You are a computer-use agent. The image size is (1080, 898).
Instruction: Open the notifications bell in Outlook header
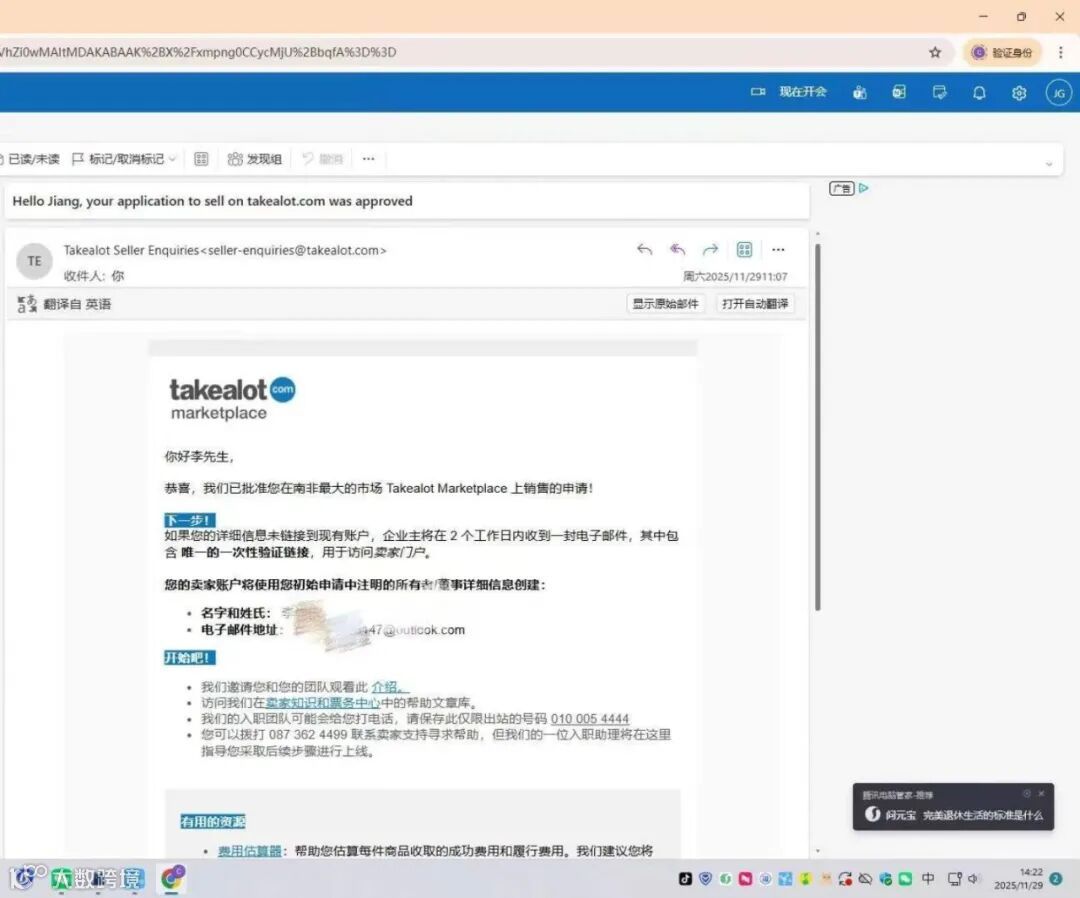(x=979, y=93)
